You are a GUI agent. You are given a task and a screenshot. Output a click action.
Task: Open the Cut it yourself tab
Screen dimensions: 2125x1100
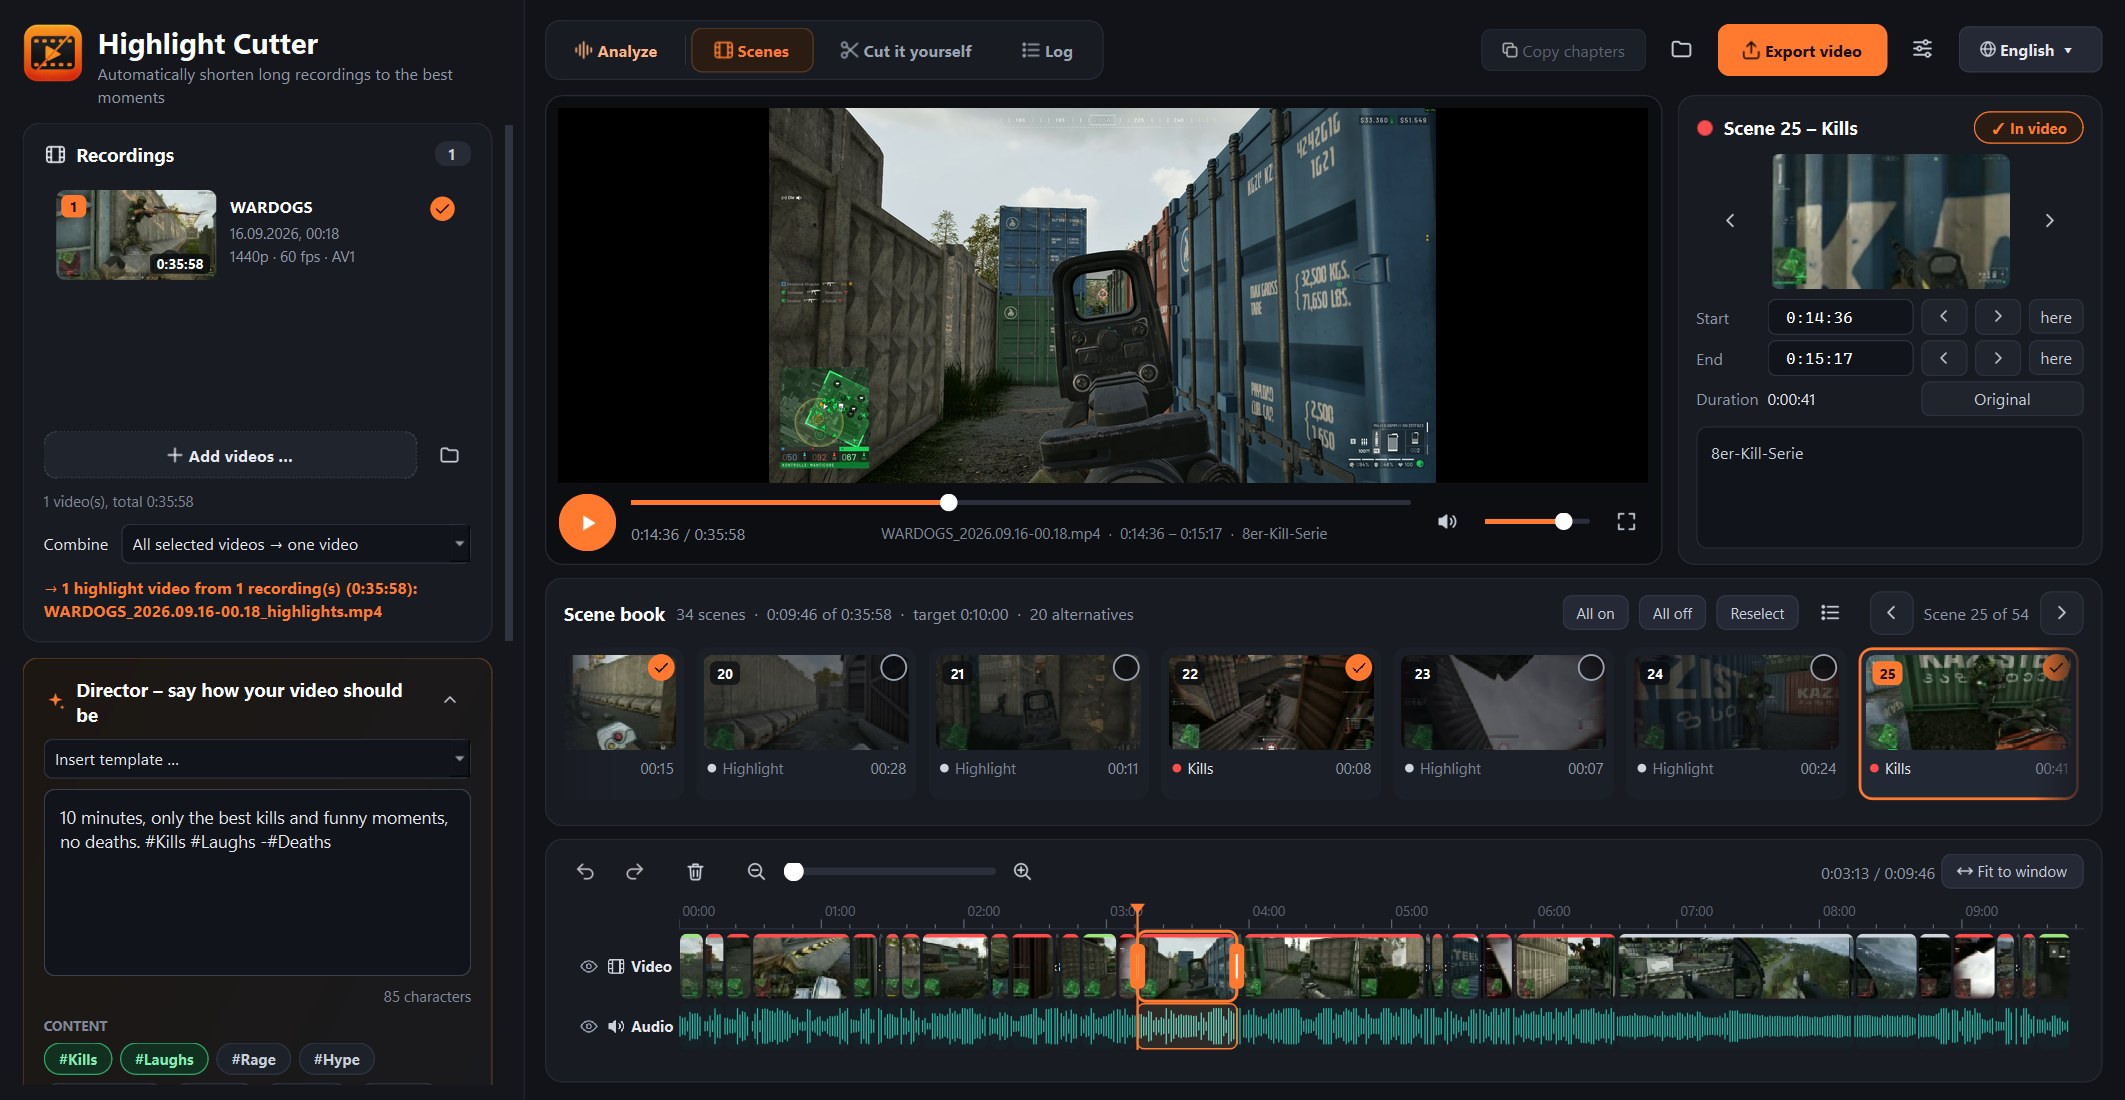906,50
